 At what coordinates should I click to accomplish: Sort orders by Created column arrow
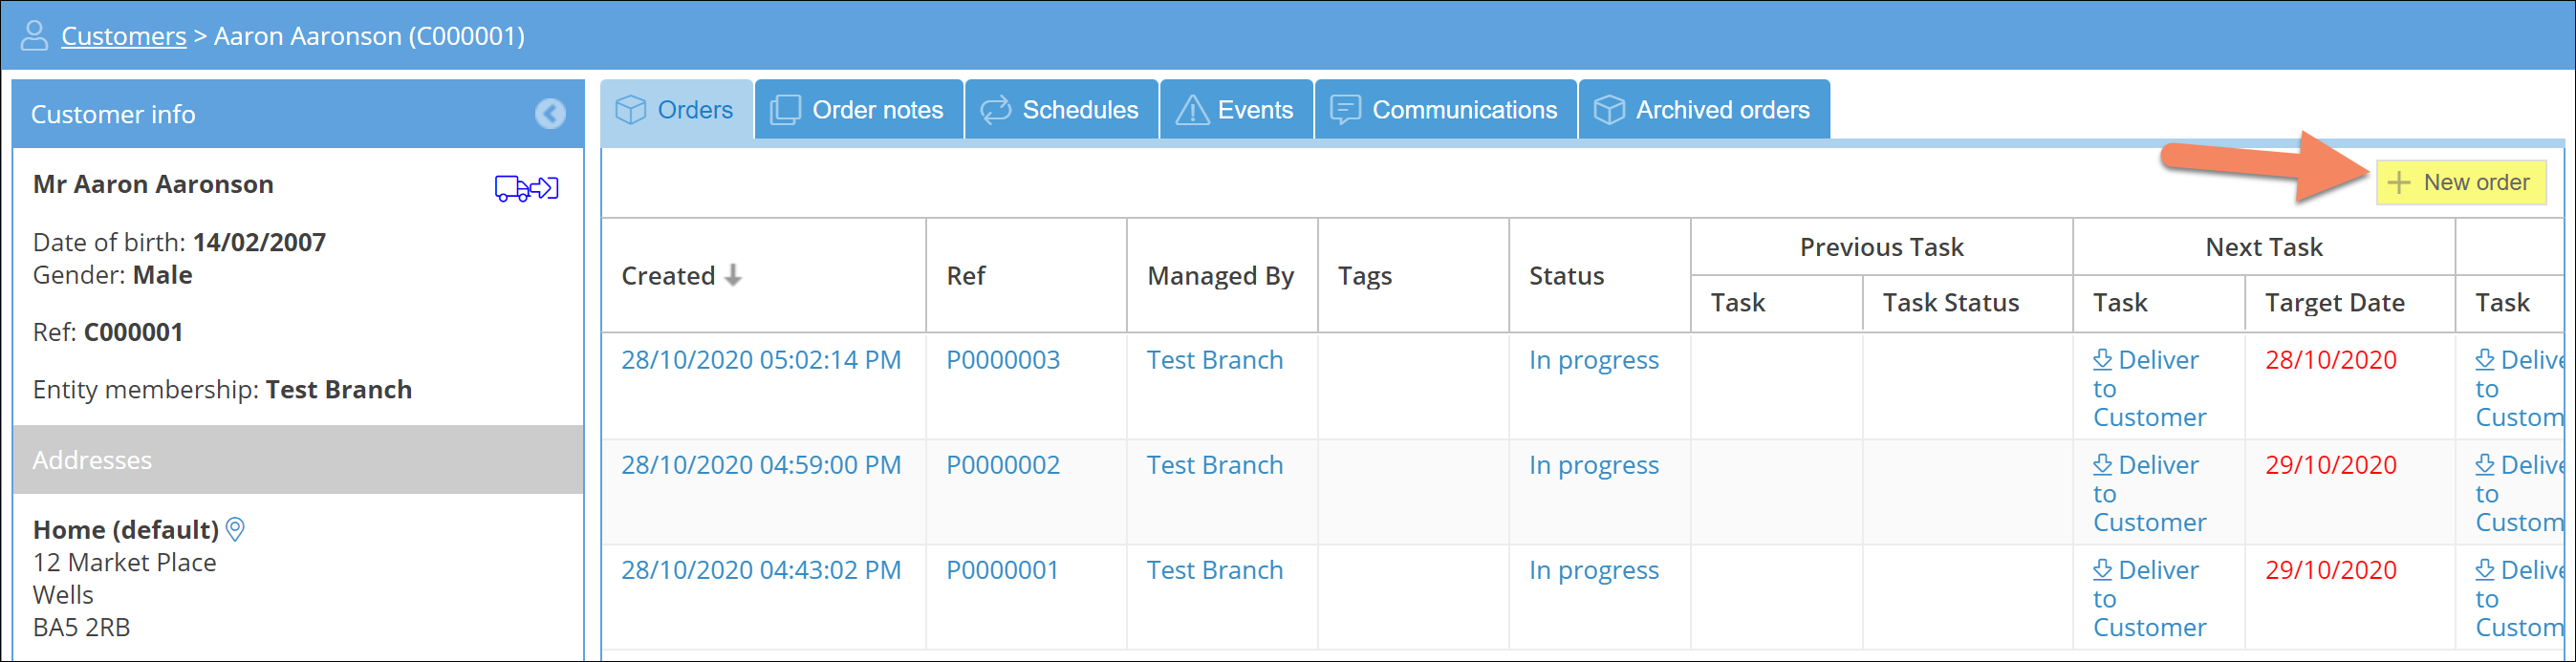click(x=733, y=275)
